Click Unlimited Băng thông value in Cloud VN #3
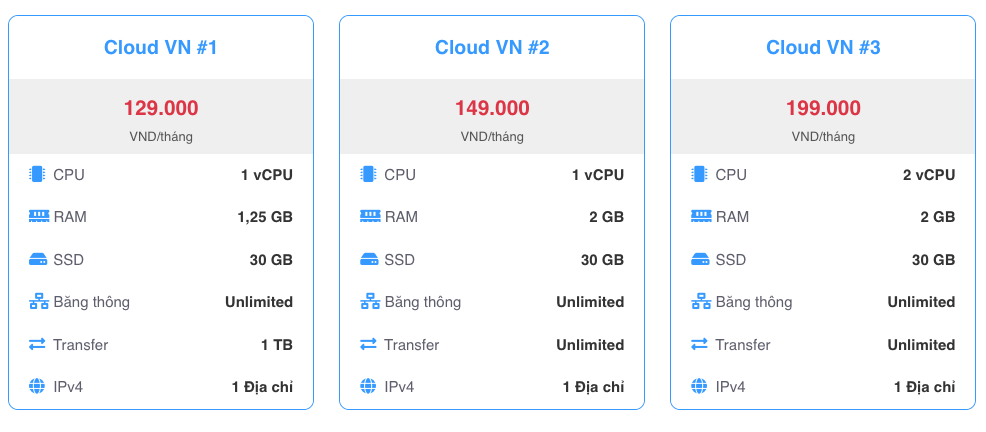This screenshot has height=432, width=986. [922, 302]
